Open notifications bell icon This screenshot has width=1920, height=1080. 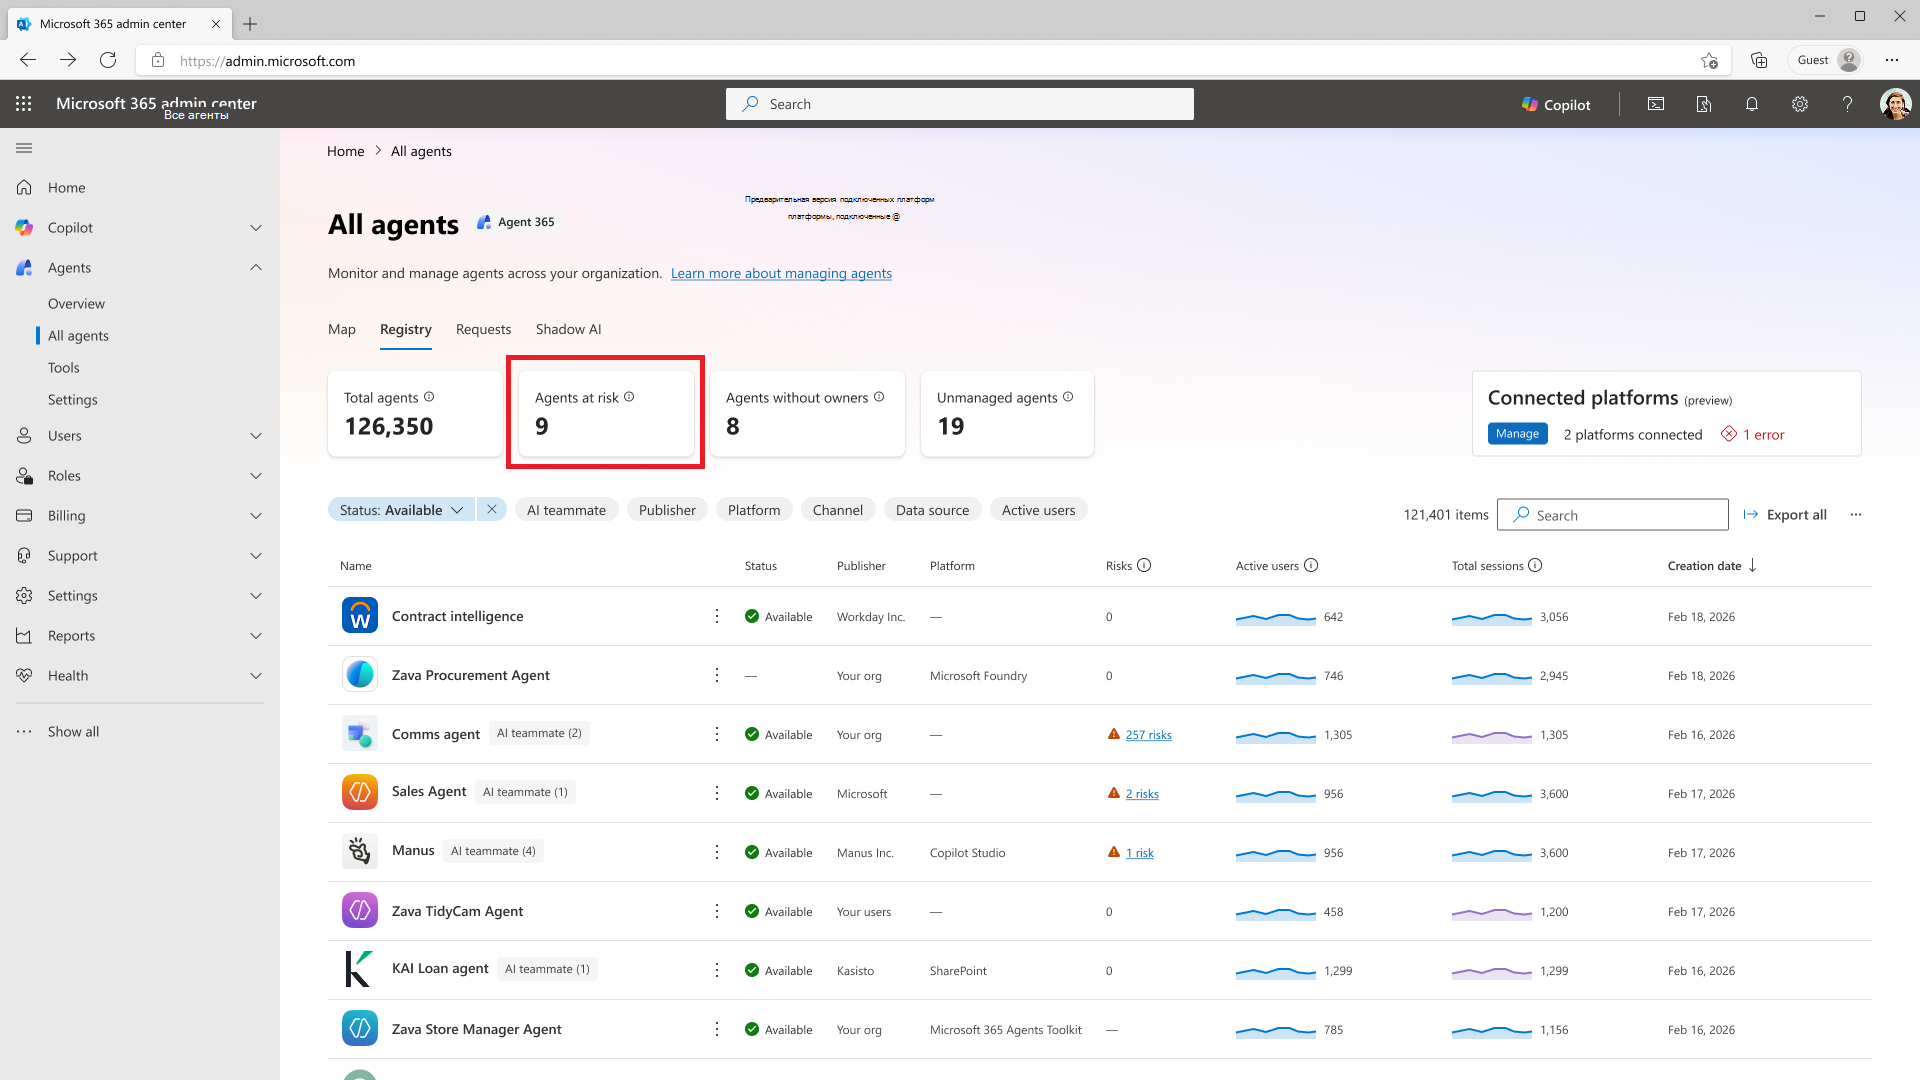1752,104
